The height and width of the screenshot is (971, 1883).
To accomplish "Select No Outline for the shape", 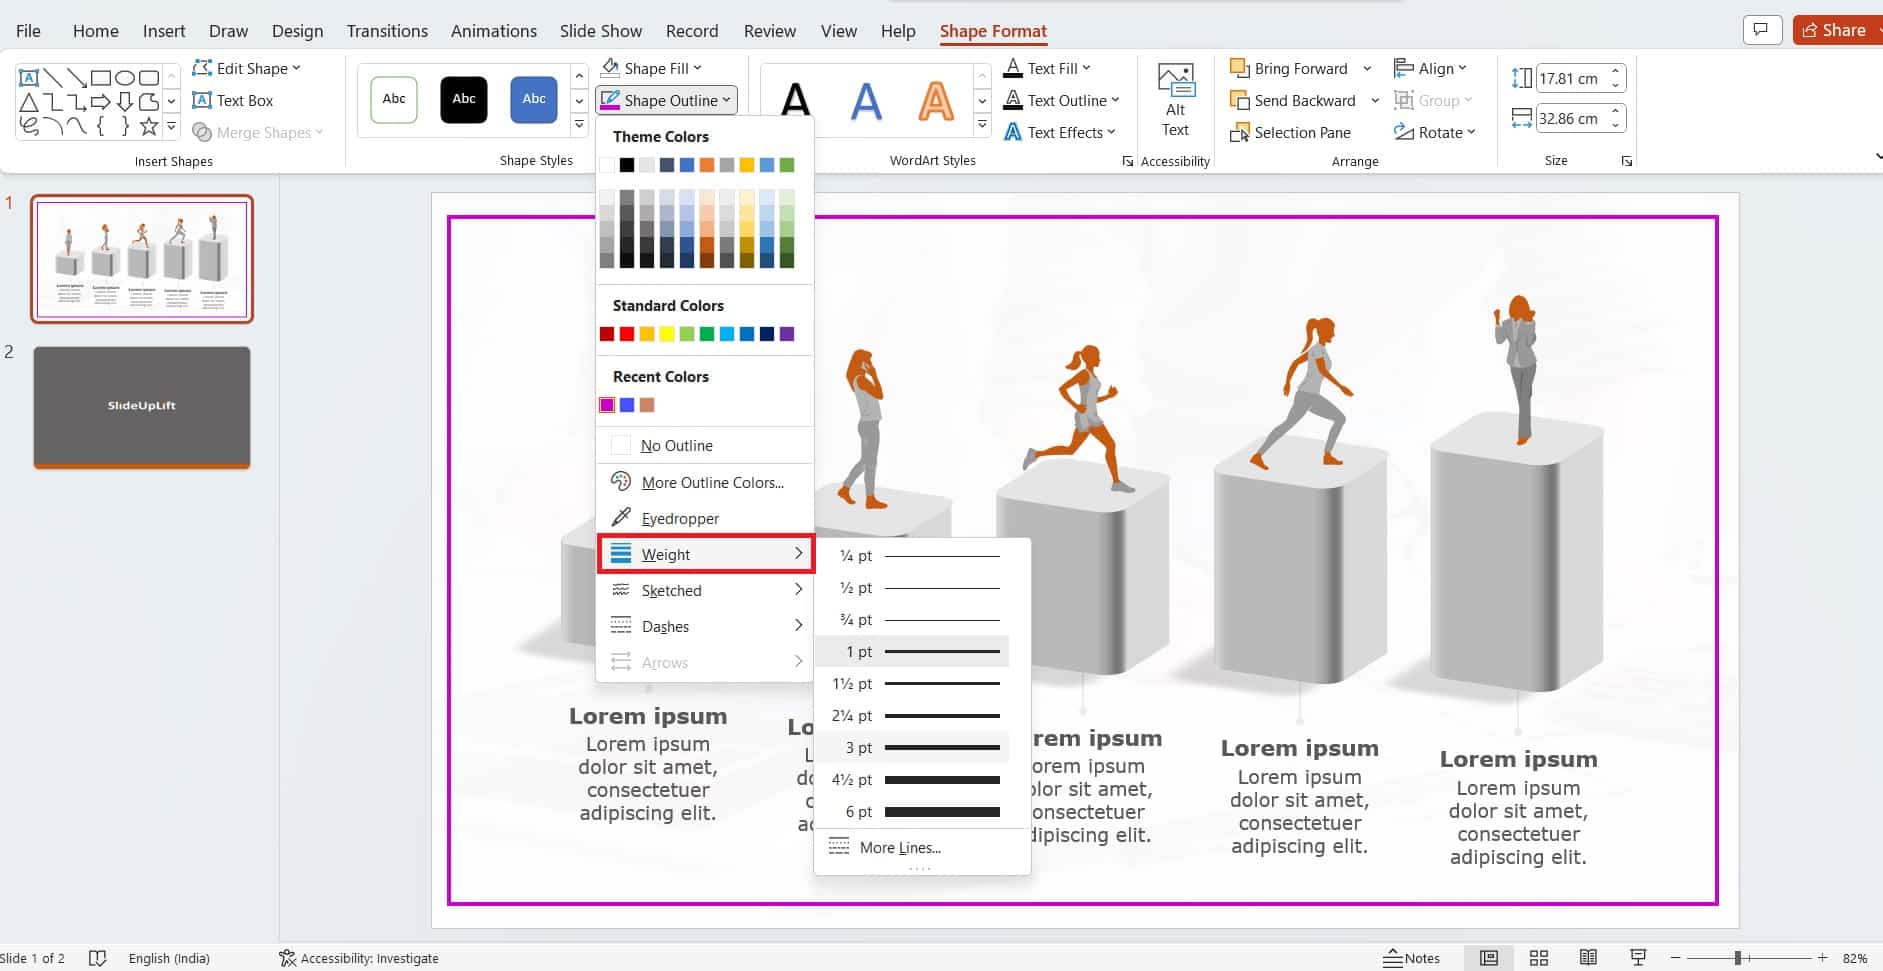I will coord(676,444).
